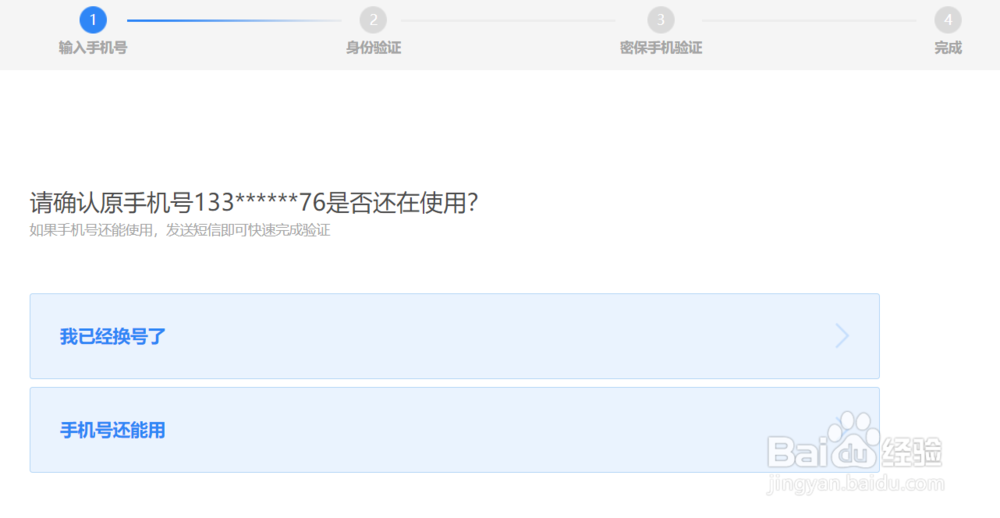Click the gray step 4 circle
The image size is (1000, 518).
[x=948, y=20]
